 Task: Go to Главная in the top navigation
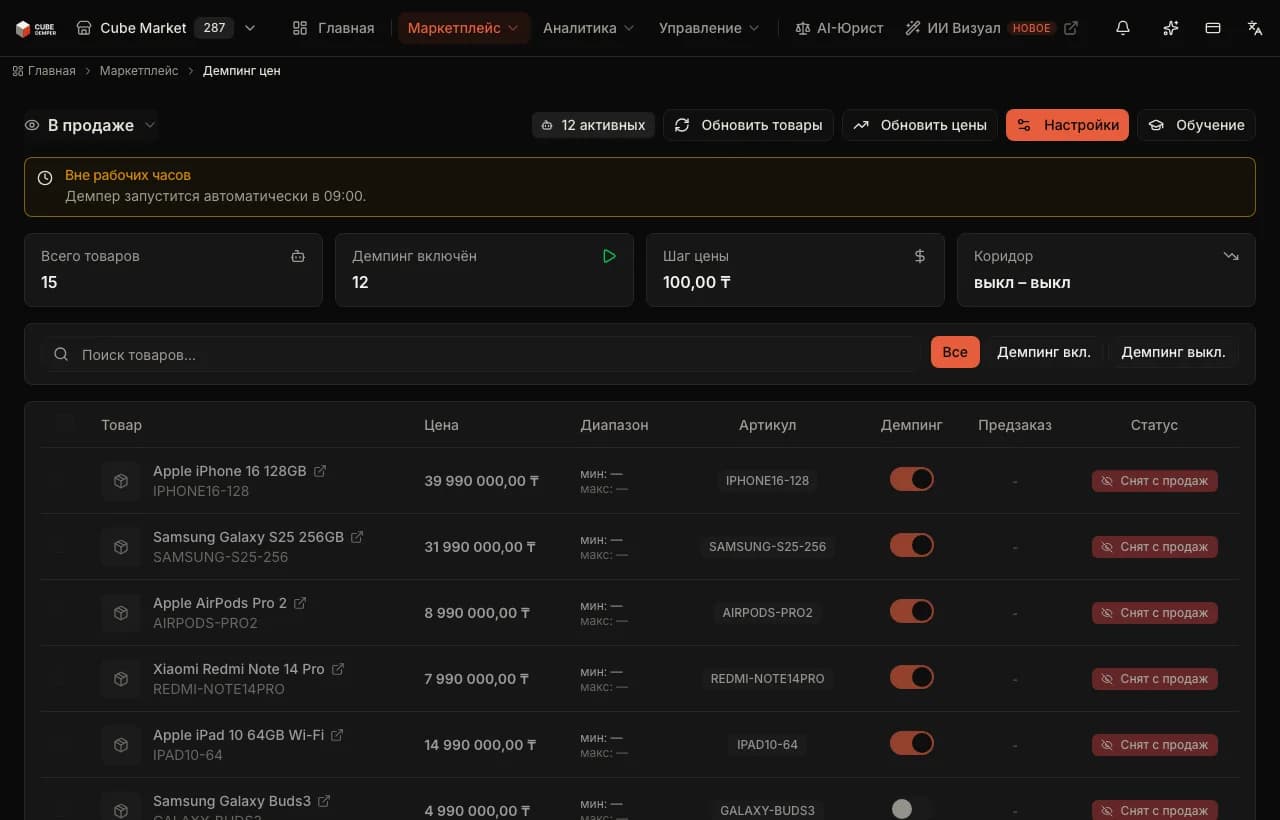(x=333, y=28)
